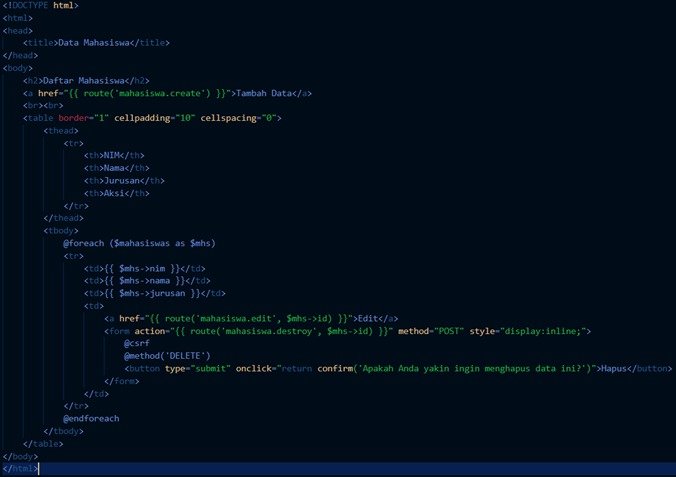Click route string 'mahasiswa.create'
This screenshot has height=477, width=676.
point(160,93)
